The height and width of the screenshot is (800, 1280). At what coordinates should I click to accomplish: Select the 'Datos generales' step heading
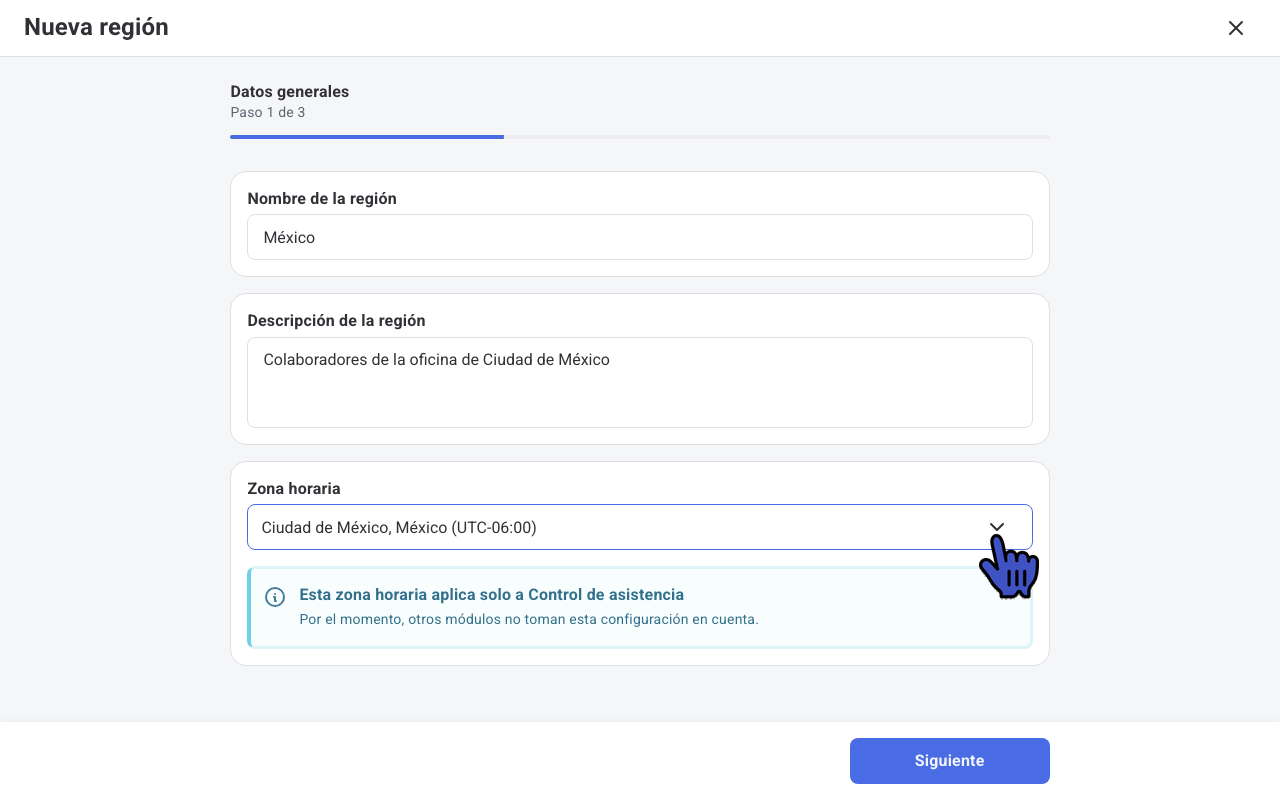point(290,91)
